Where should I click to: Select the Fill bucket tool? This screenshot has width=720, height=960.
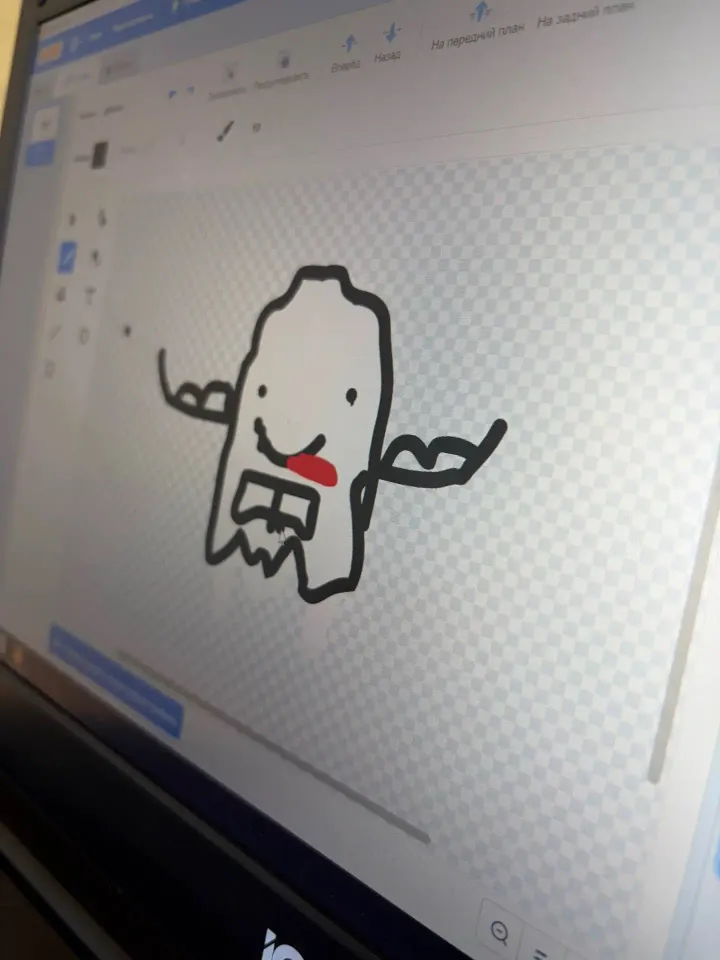click(x=61, y=295)
